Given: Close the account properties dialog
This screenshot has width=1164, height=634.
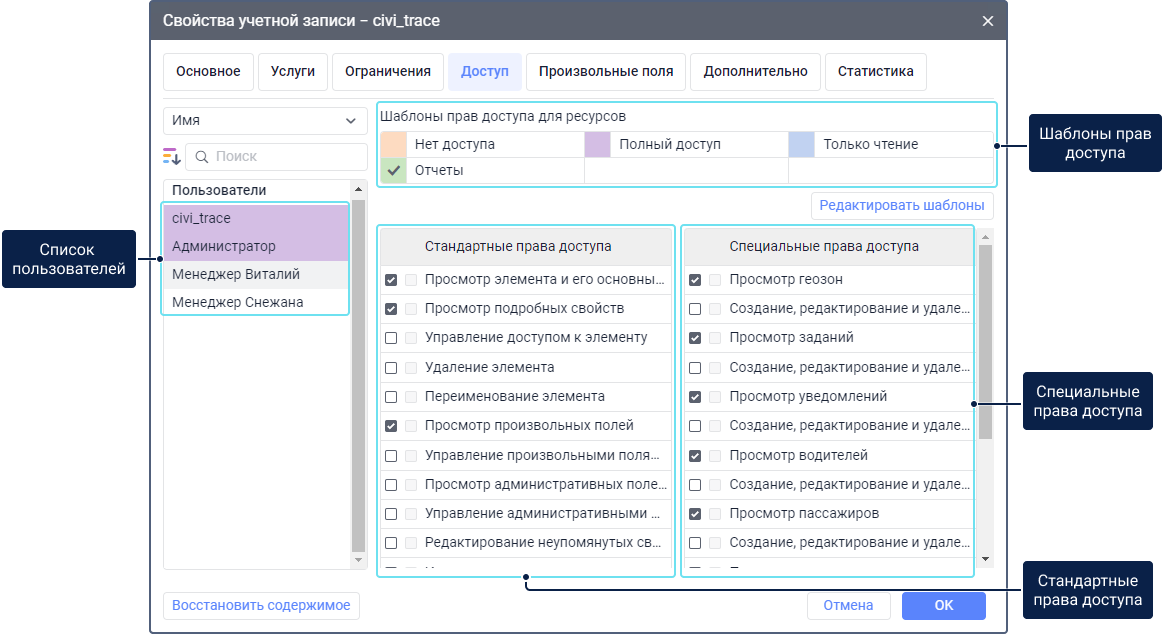Looking at the screenshot, I should (987, 21).
